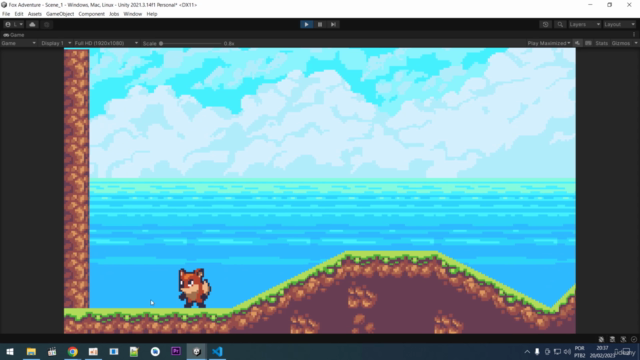Expand the Gizmos dropdown arrow
Image resolution: width=640 pixels, height=360 pixels.
(636, 43)
